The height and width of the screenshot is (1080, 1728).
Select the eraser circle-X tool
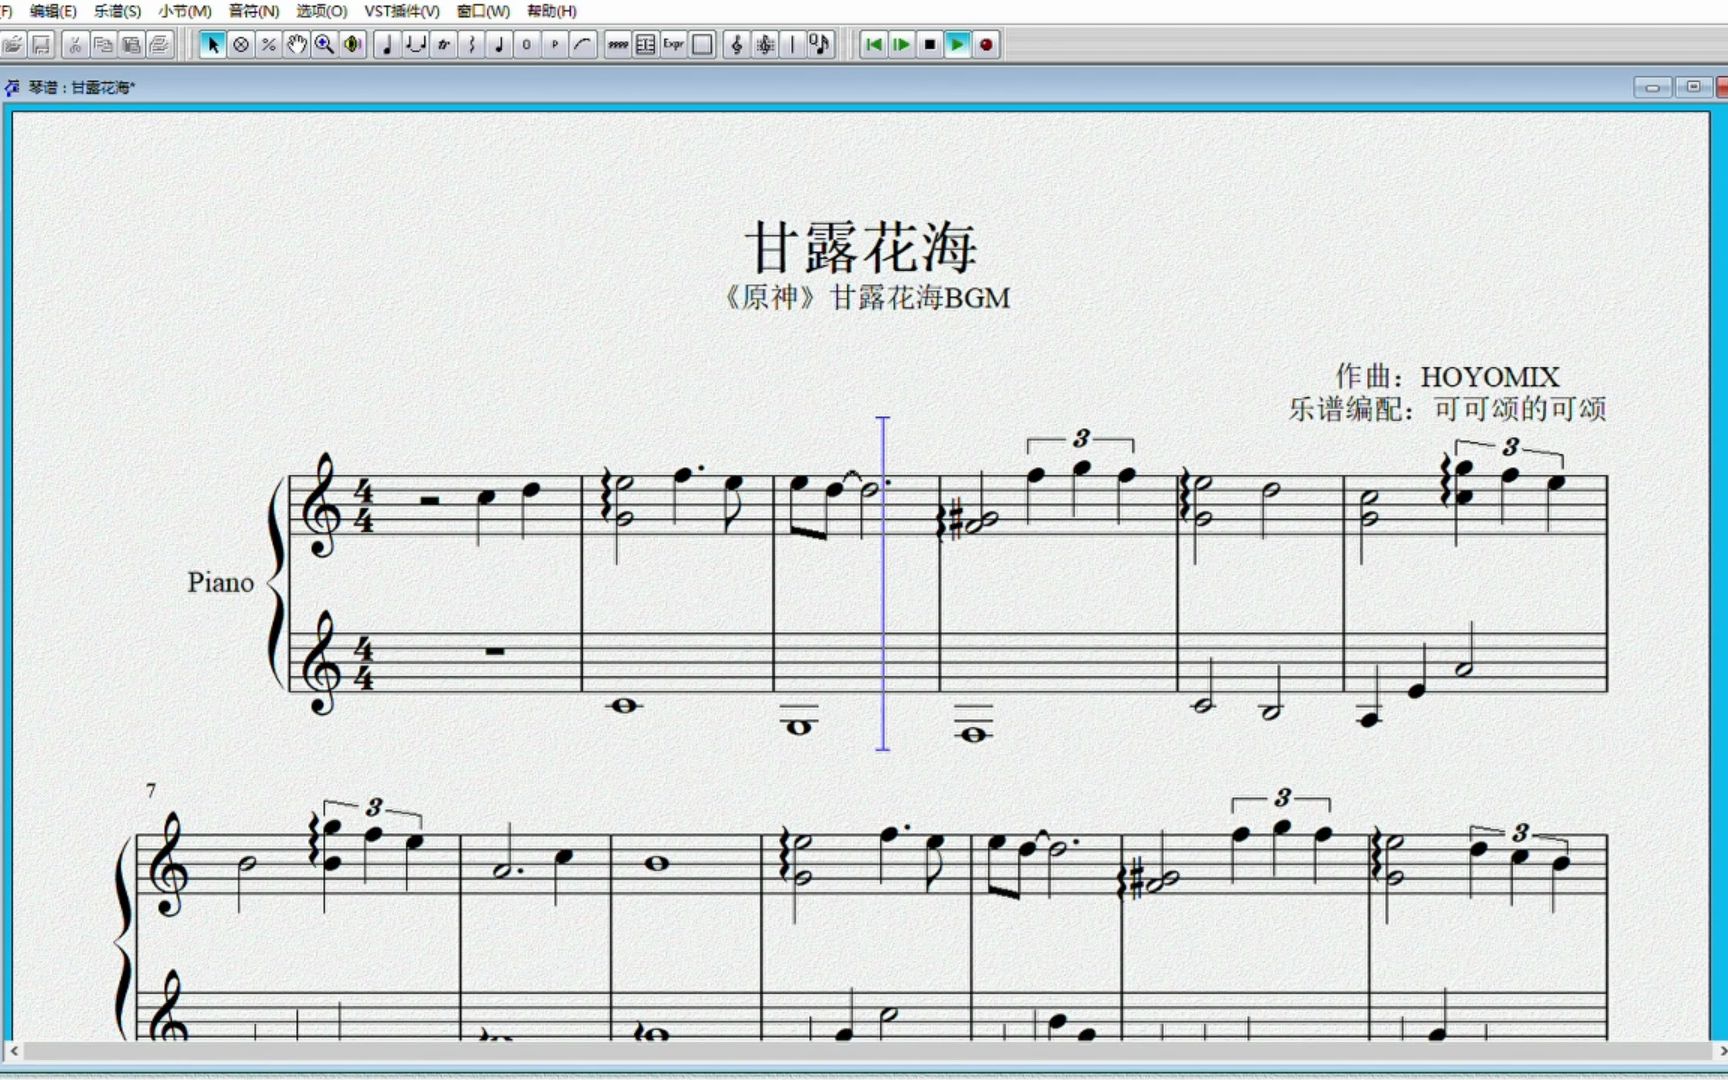coord(240,44)
